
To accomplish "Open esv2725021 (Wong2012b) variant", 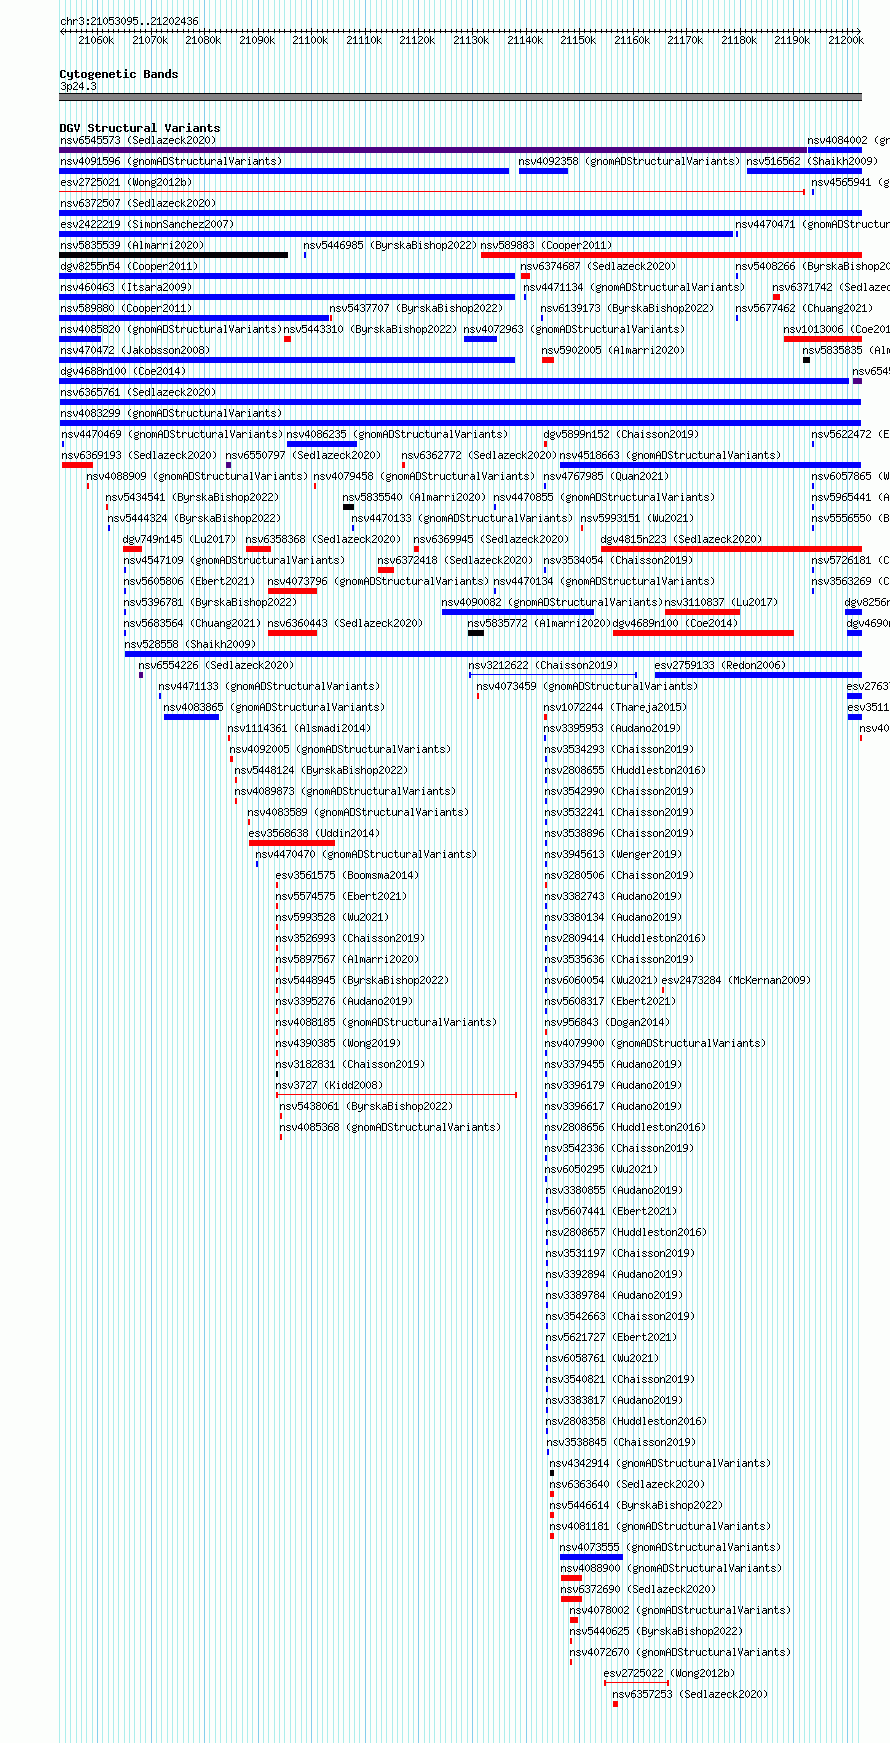I will pos(125,182).
